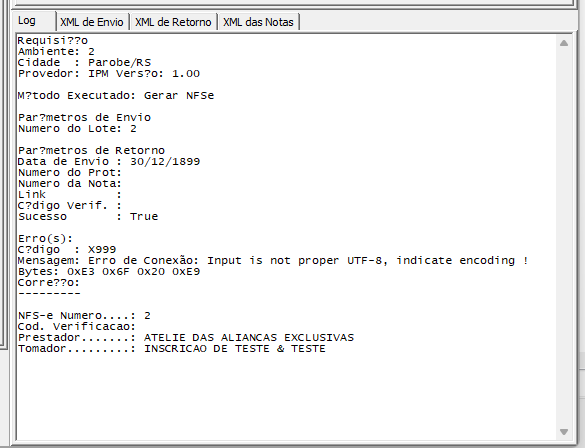
Task: Click the log scrollbar down arrow
Action: point(564,432)
